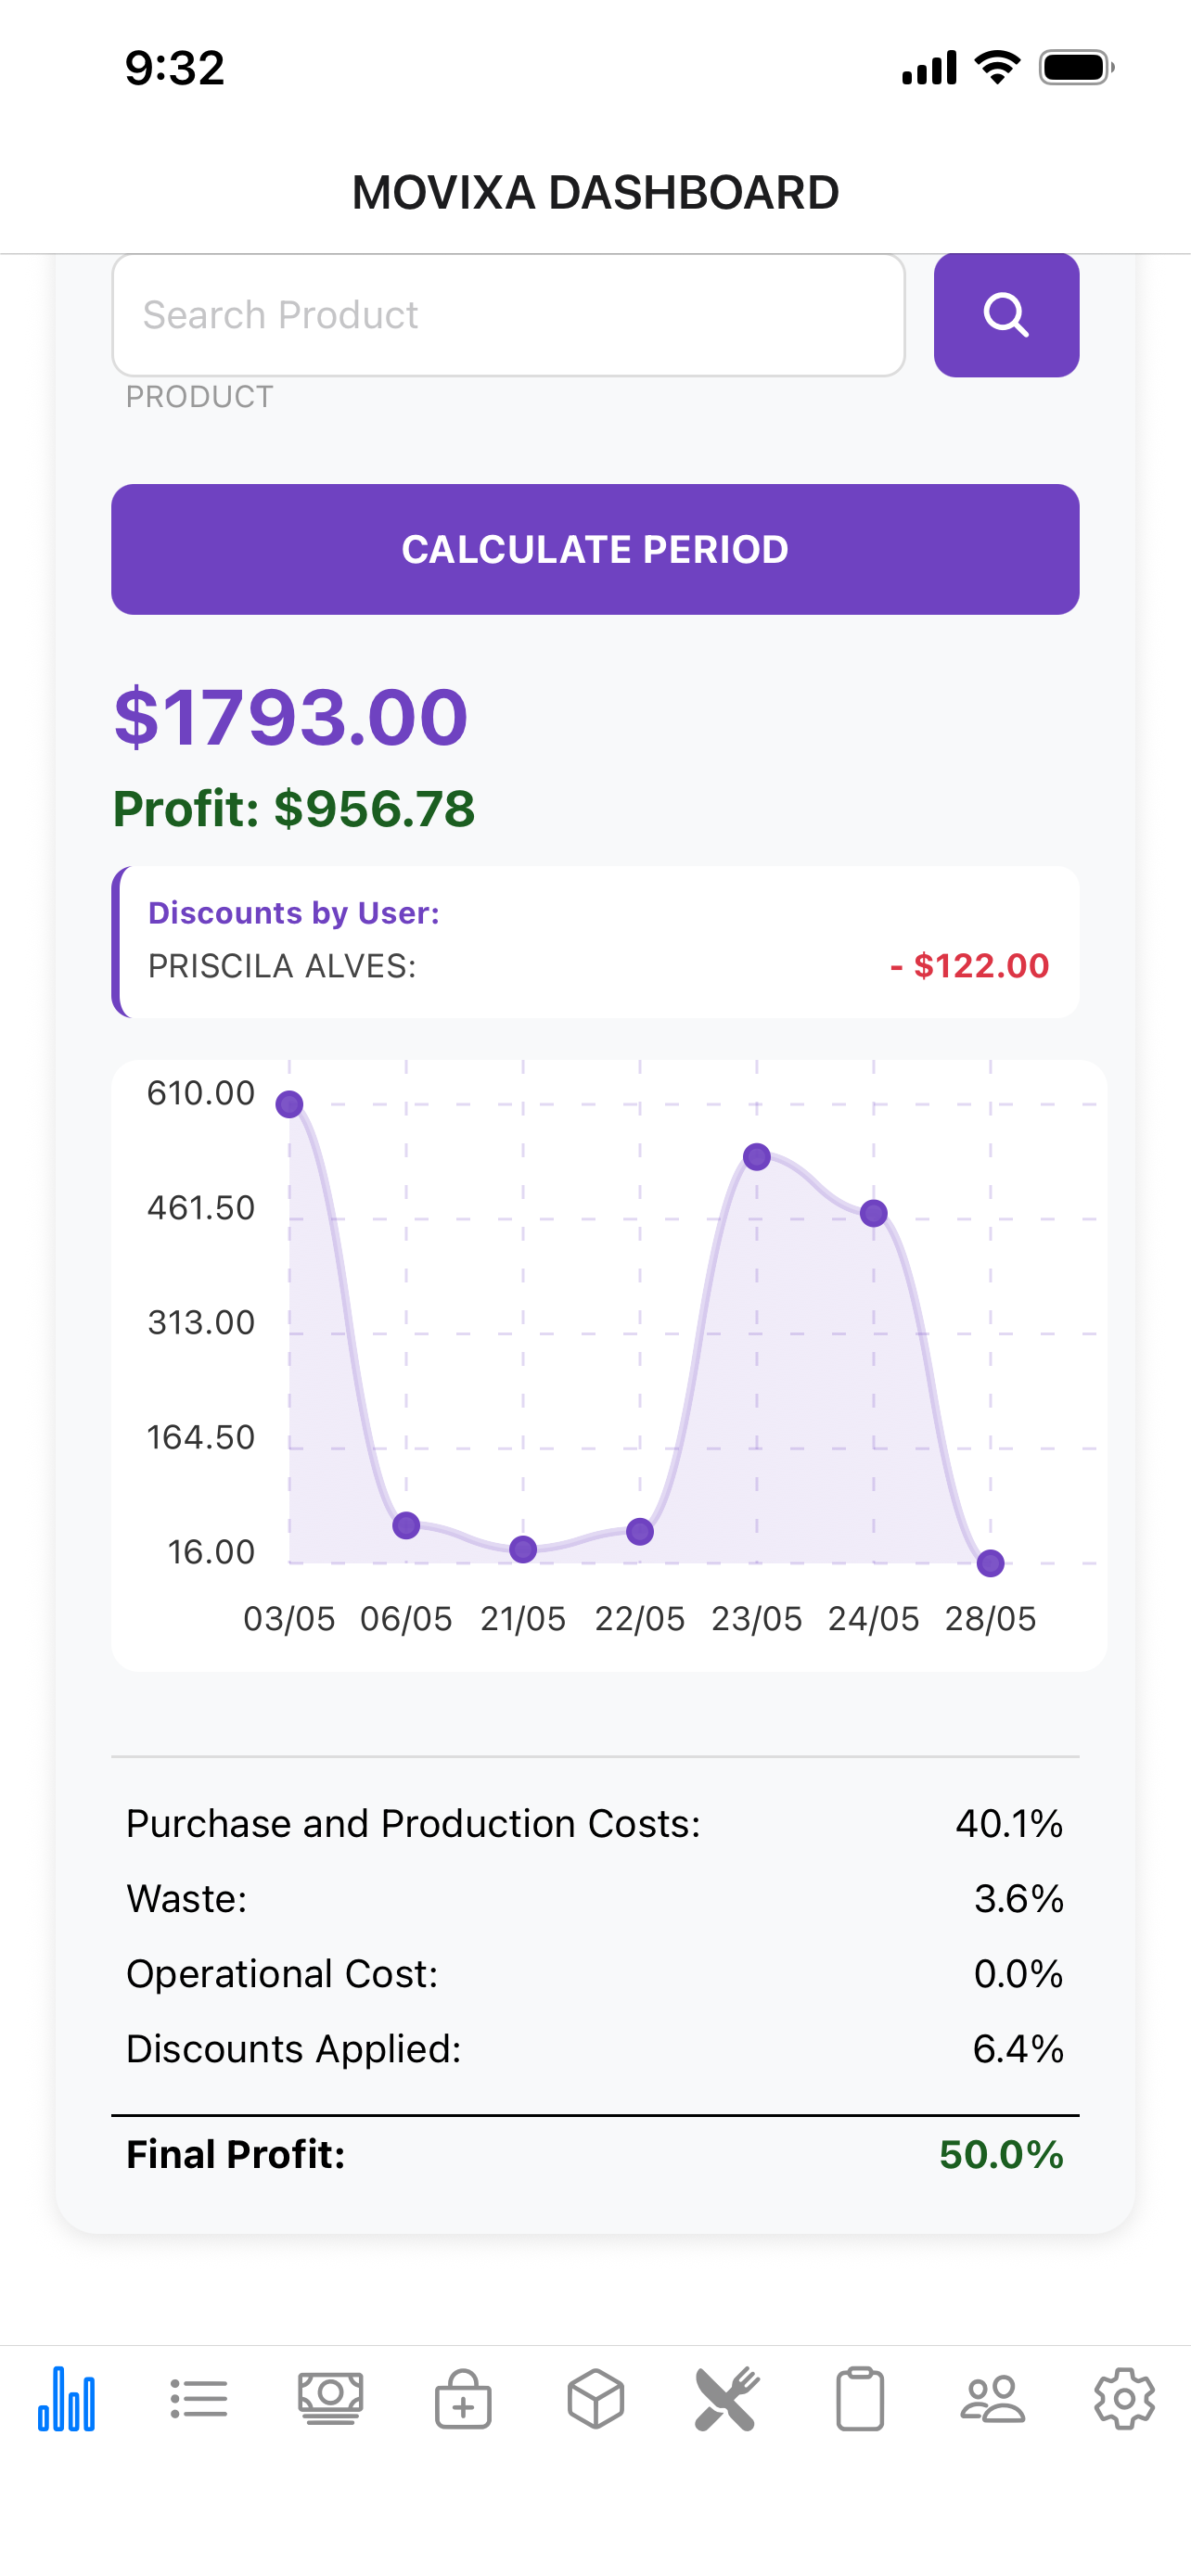This screenshot has width=1191, height=2576.
Task: Tap the 06/05 date label
Action: tap(406, 1619)
